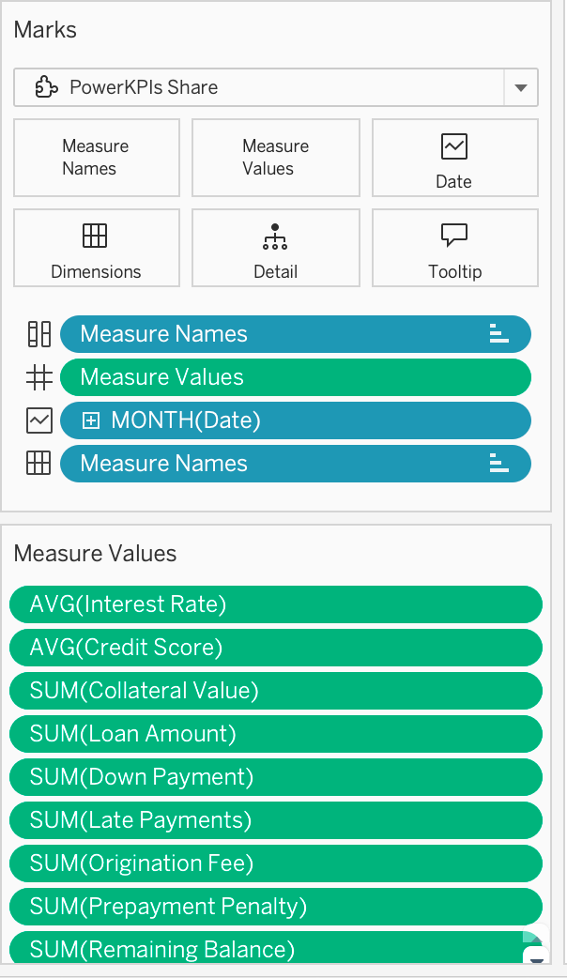Select the AVG(Interest Rate) pill

[276, 604]
